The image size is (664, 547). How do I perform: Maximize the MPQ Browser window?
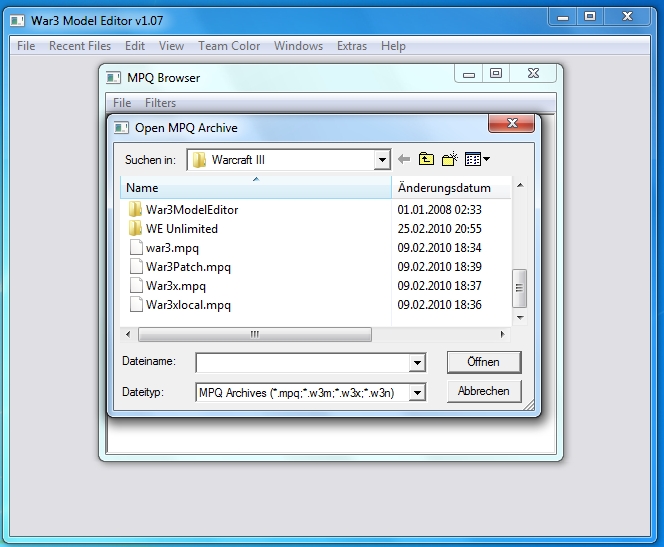point(496,73)
